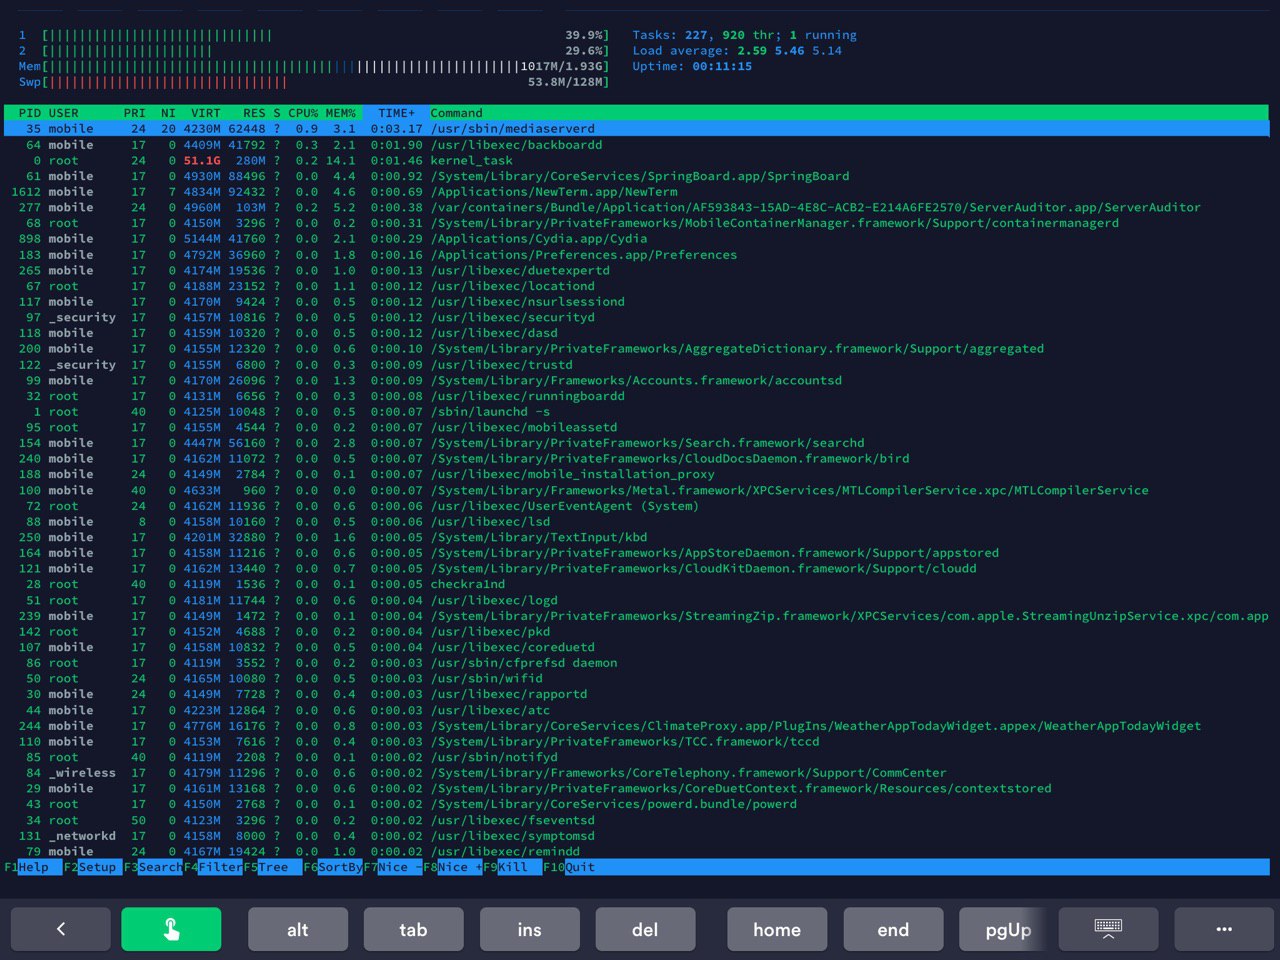Image resolution: width=1280 pixels, height=960 pixels.
Task: Tap the end key
Action: [x=893, y=929]
